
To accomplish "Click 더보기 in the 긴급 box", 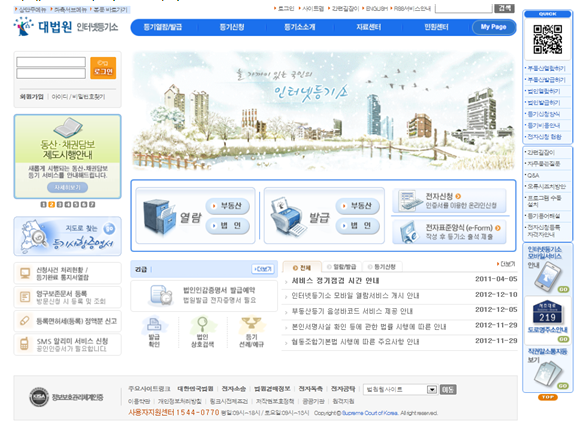I will click(263, 269).
